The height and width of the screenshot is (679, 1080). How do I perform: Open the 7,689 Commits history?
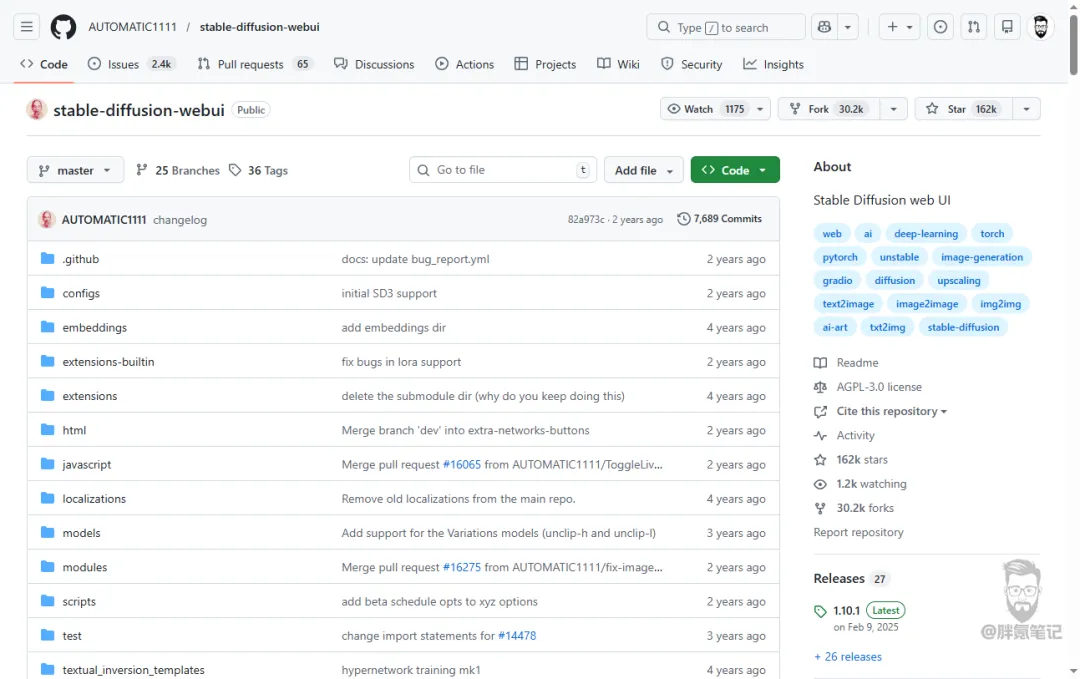coord(719,219)
